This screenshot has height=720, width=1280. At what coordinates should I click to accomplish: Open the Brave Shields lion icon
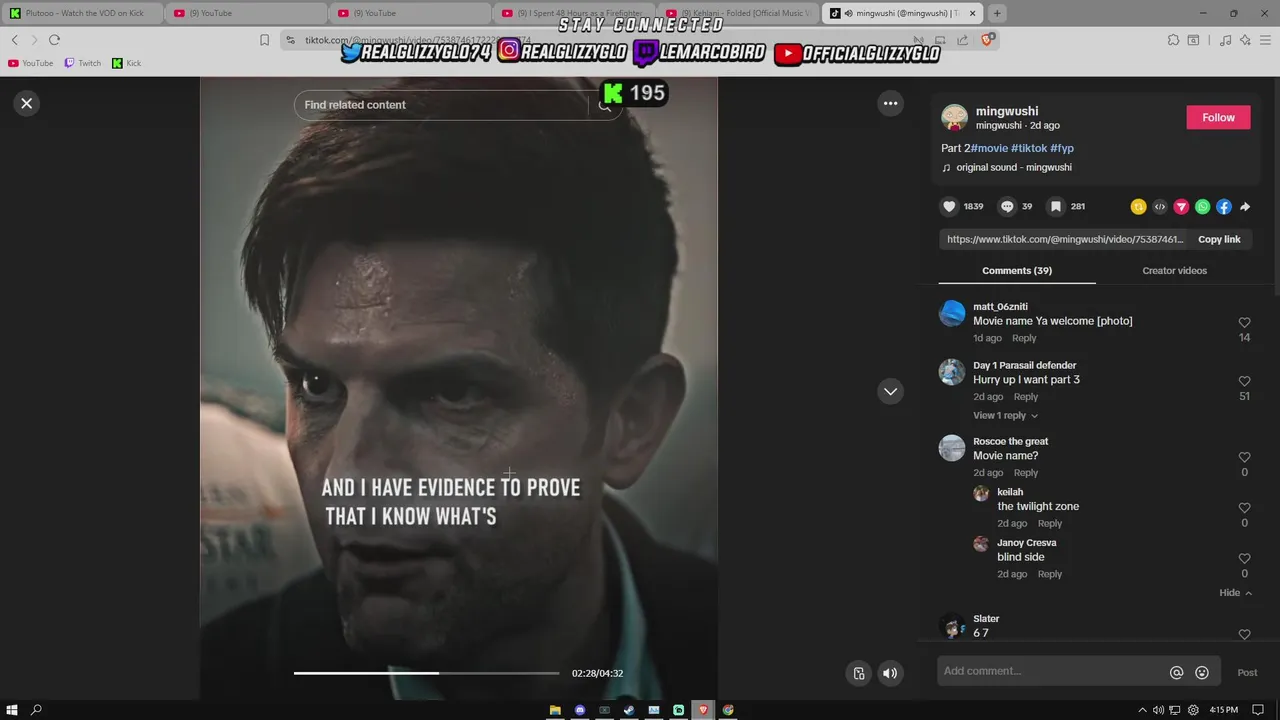[x=988, y=40]
